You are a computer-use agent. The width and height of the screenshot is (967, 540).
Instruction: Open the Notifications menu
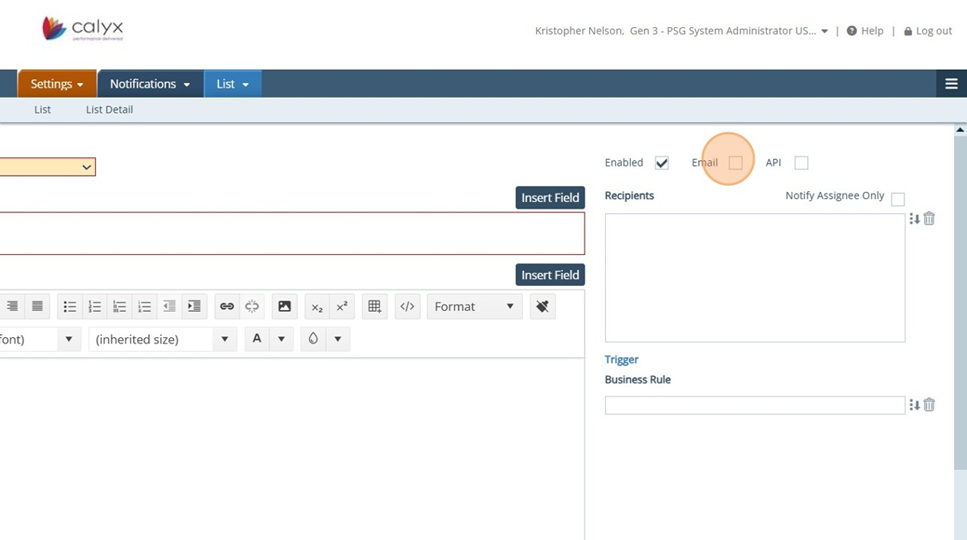point(150,84)
